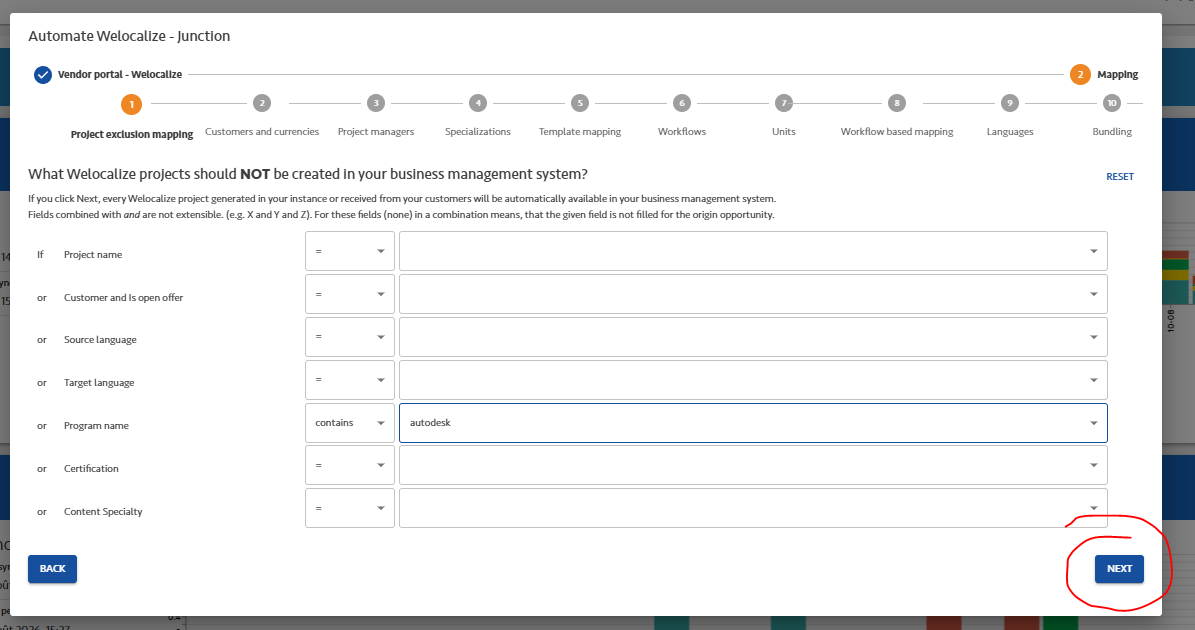The width and height of the screenshot is (1195, 630).
Task: Click the RESET link
Action: click(x=1120, y=177)
